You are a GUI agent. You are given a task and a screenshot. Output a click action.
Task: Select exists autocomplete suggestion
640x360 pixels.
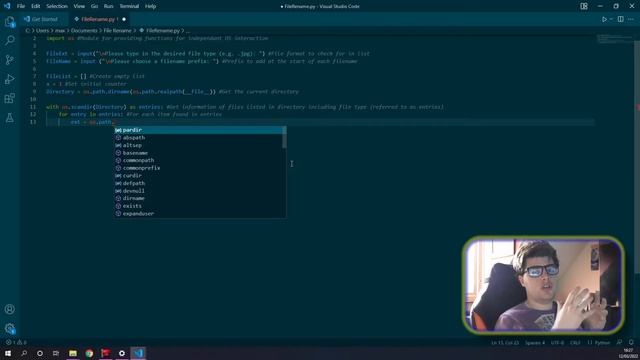click(x=200, y=206)
